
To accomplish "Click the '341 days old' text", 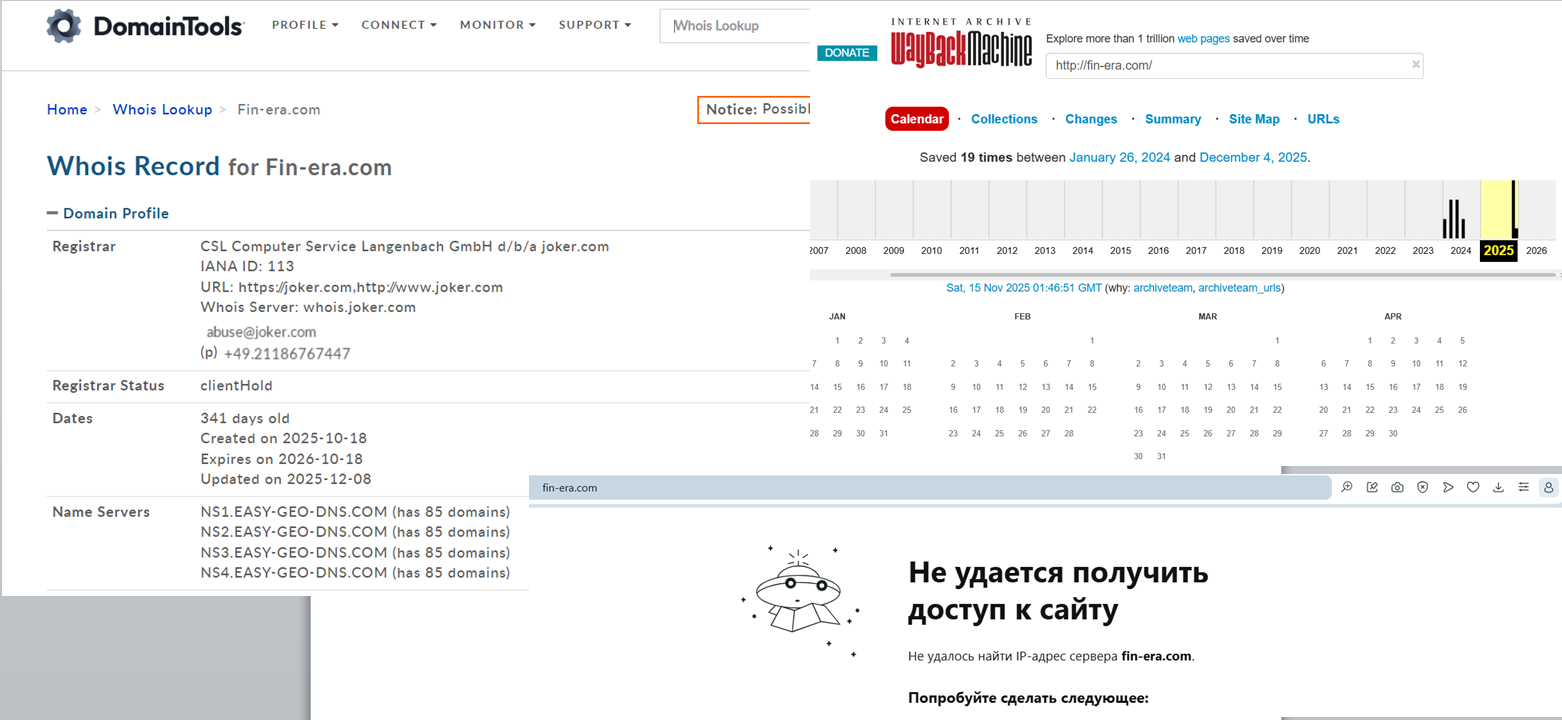I will tap(245, 419).
